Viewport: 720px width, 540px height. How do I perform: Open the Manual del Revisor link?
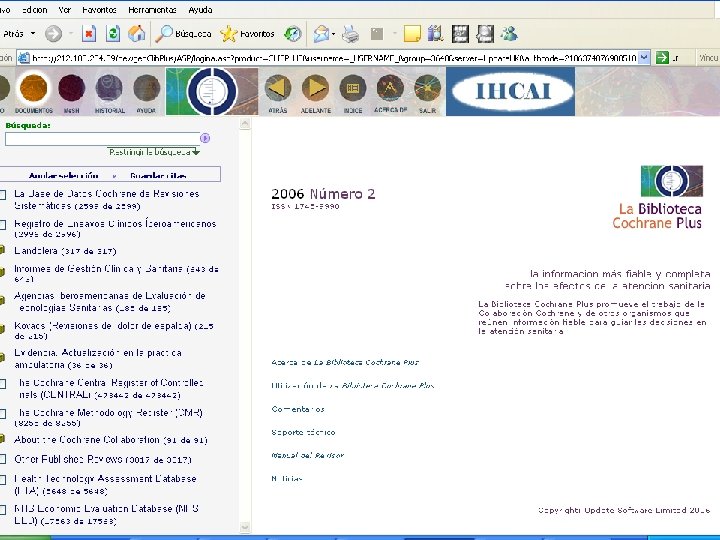(x=307, y=455)
